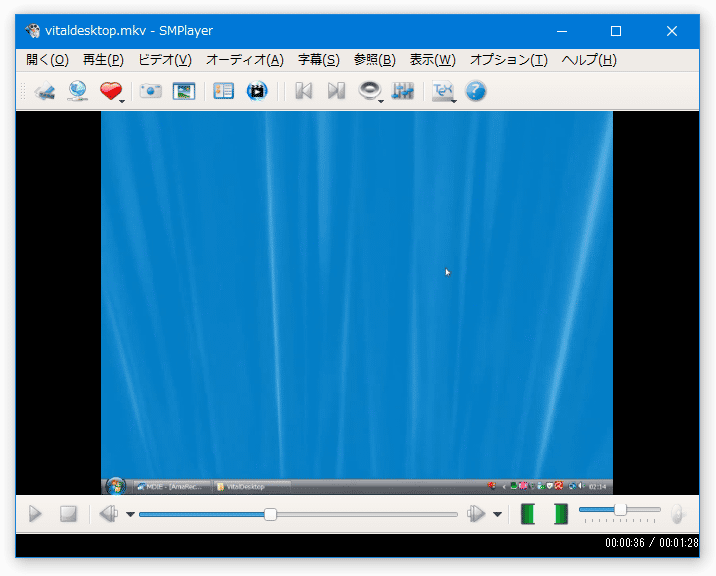
Task: Click the second green film-strip button
Action: [561, 514]
